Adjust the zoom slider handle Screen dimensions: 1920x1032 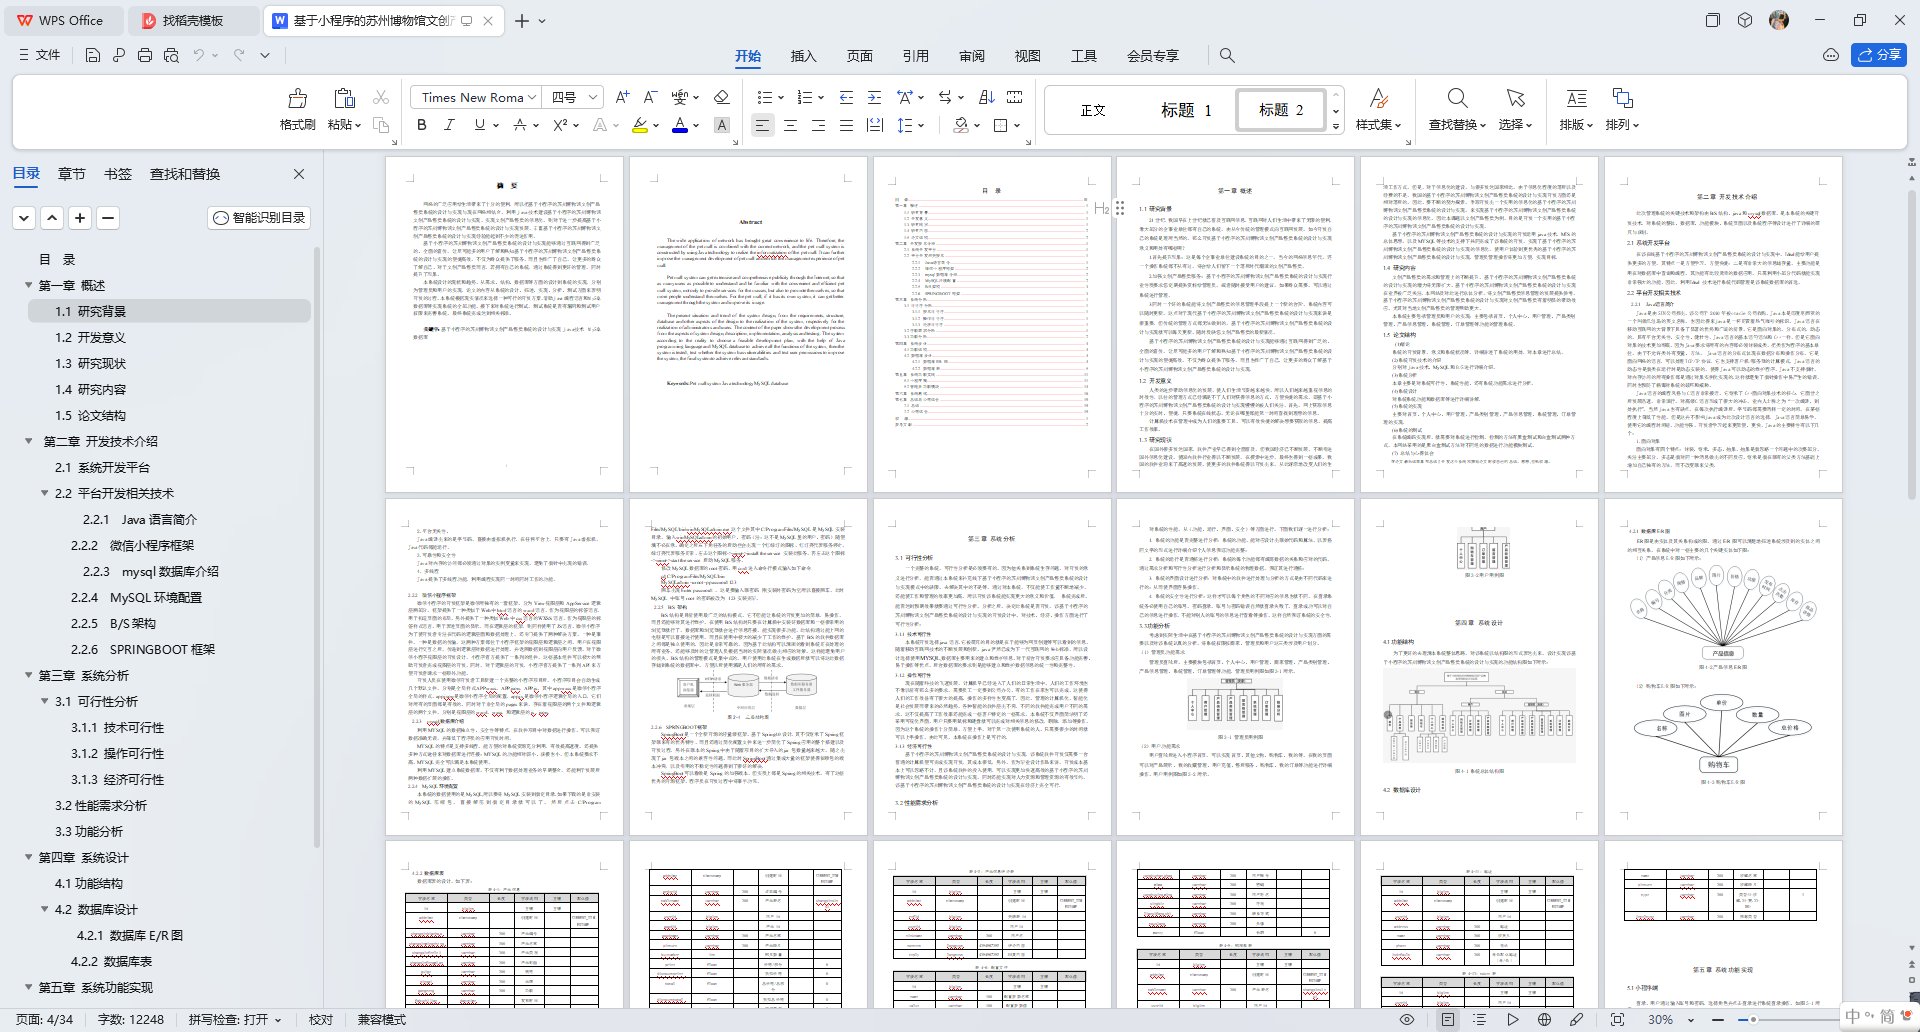coord(1753,1020)
